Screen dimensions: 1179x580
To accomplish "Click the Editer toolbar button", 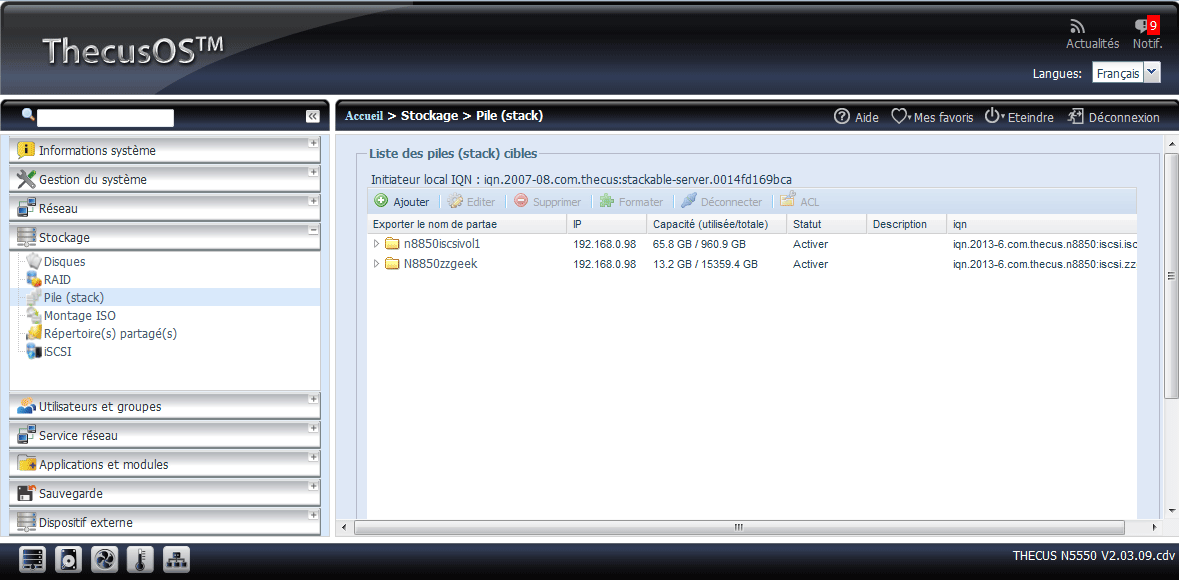I will (x=471, y=202).
